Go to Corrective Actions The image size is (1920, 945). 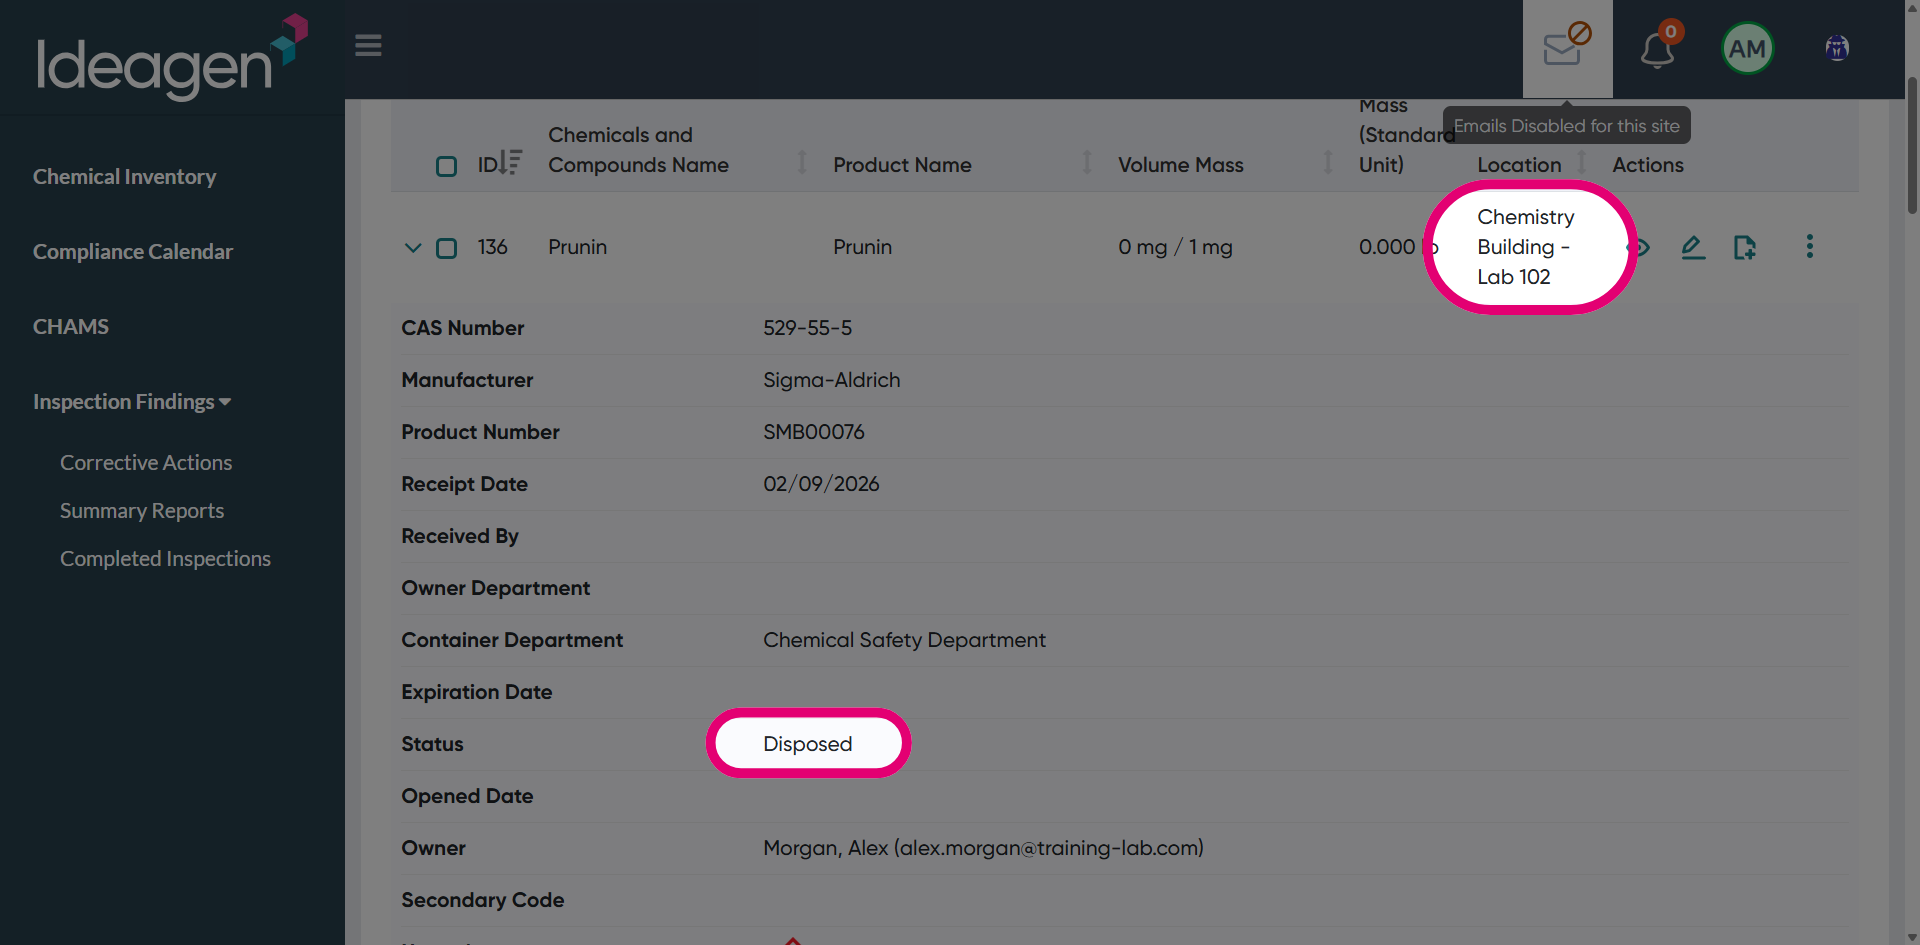(146, 463)
